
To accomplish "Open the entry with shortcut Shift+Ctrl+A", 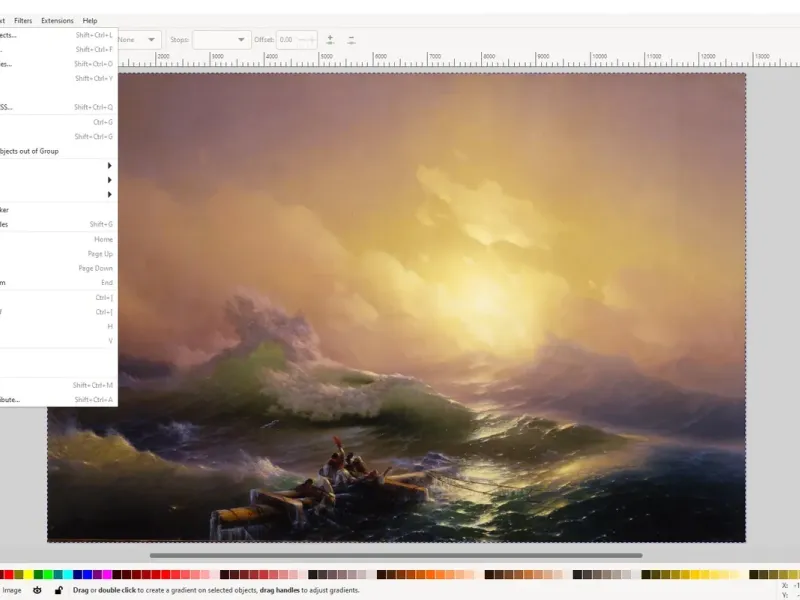I will 58,400.
